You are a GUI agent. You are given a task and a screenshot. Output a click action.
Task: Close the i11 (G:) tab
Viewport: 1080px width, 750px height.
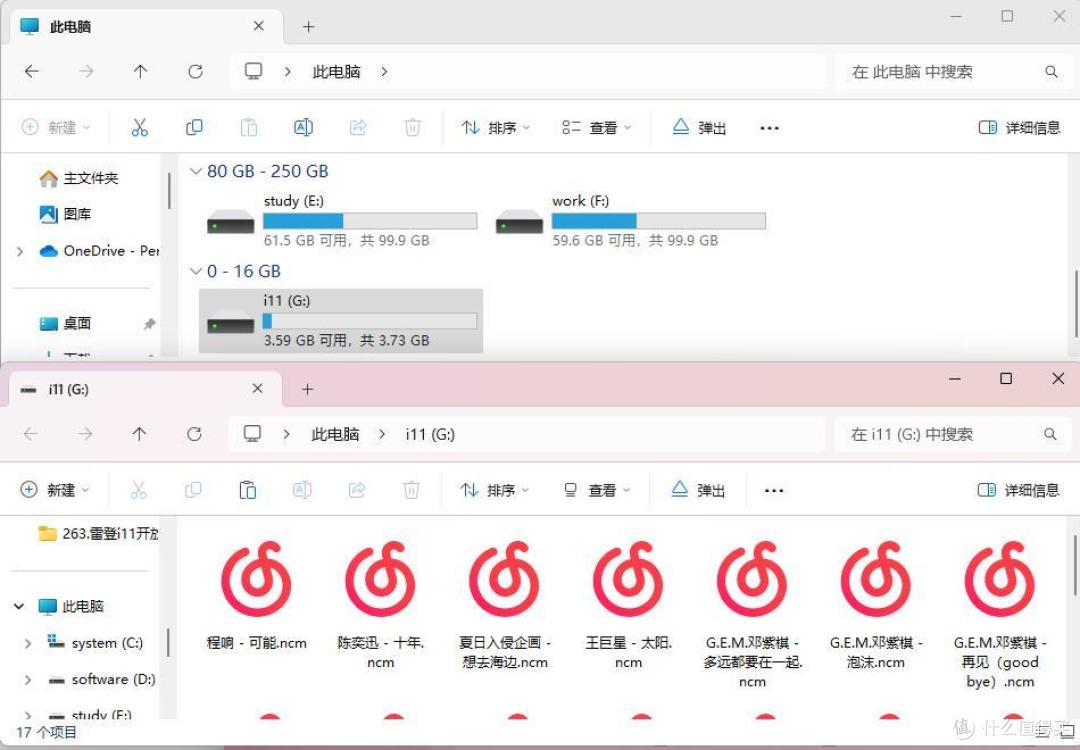click(258, 388)
